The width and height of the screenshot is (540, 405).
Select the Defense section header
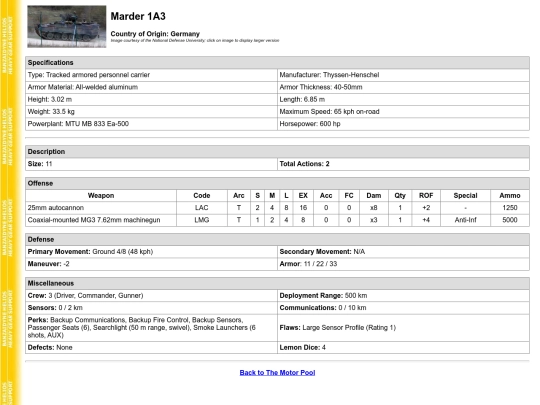277,239
